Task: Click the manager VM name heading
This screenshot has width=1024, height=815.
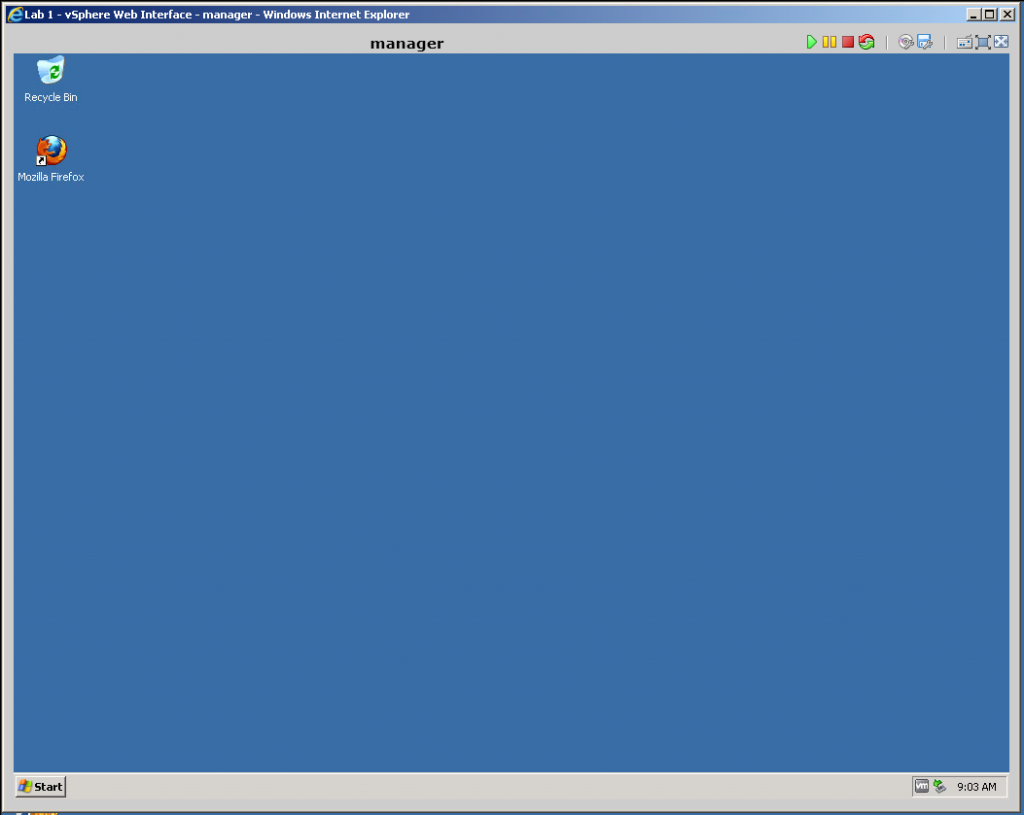Action: pyautogui.click(x=406, y=43)
